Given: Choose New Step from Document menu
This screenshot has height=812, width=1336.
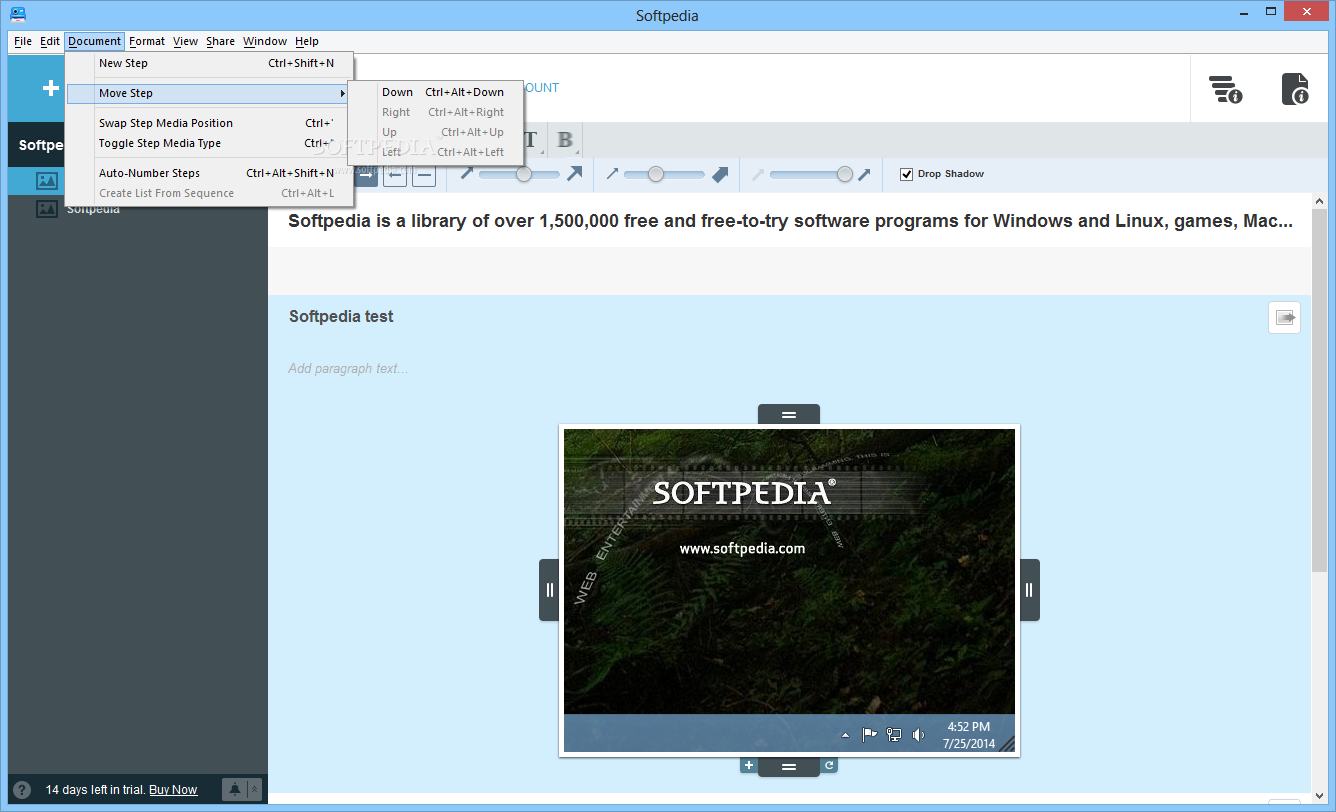Looking at the screenshot, I should 210,63.
